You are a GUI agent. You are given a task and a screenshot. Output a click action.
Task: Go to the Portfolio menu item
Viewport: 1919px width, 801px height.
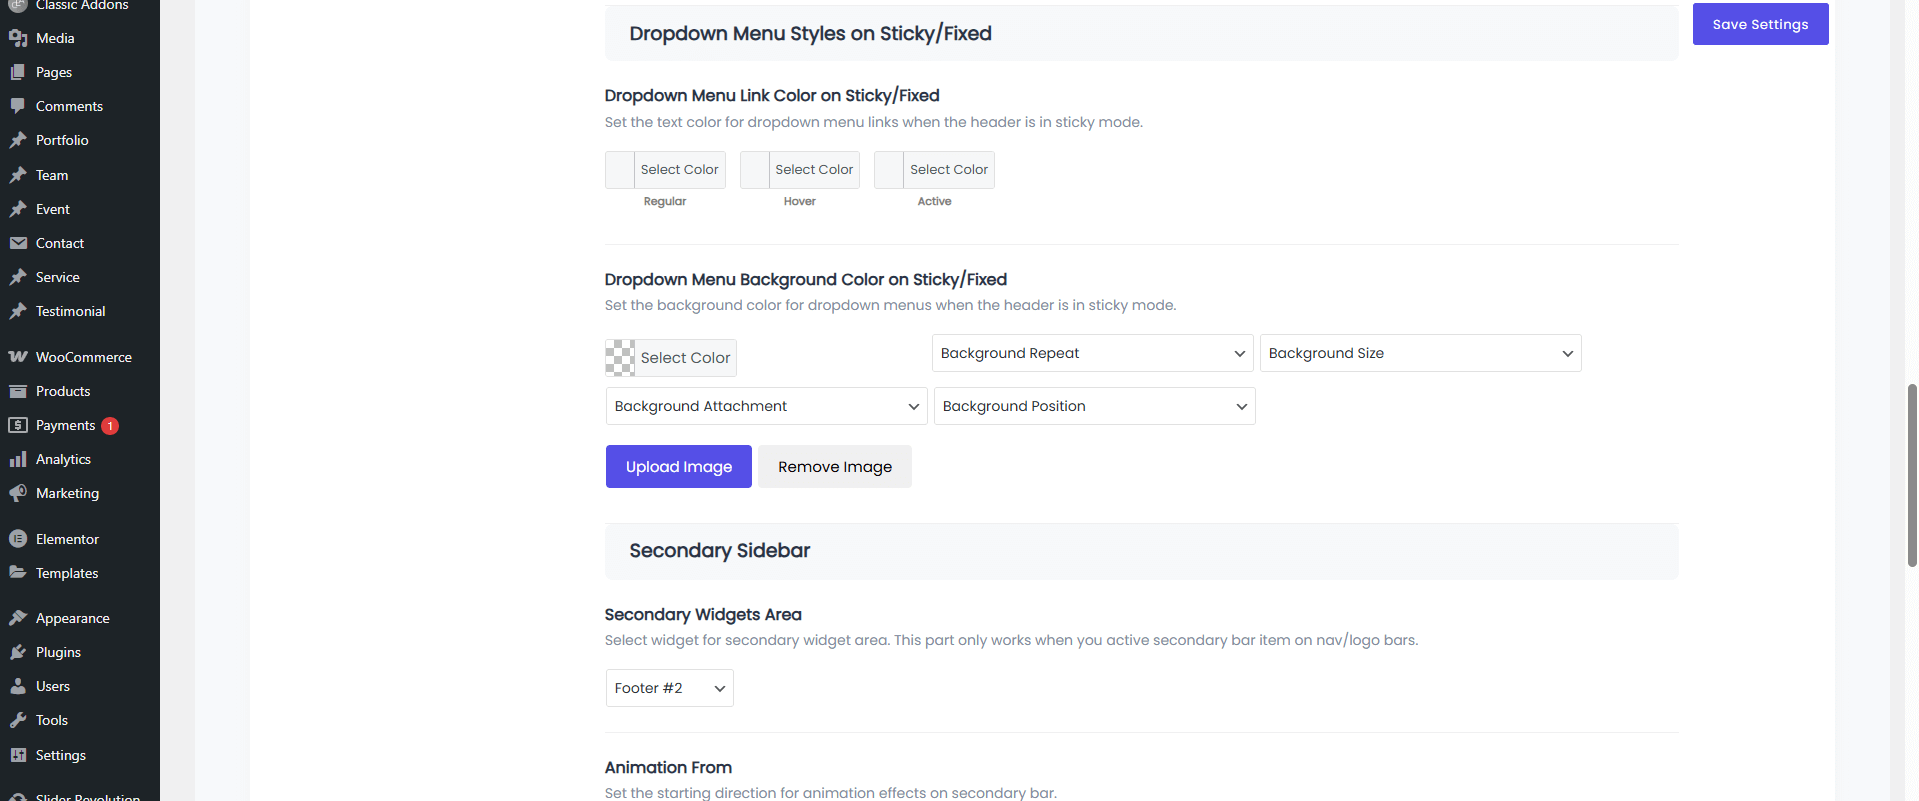coord(62,140)
